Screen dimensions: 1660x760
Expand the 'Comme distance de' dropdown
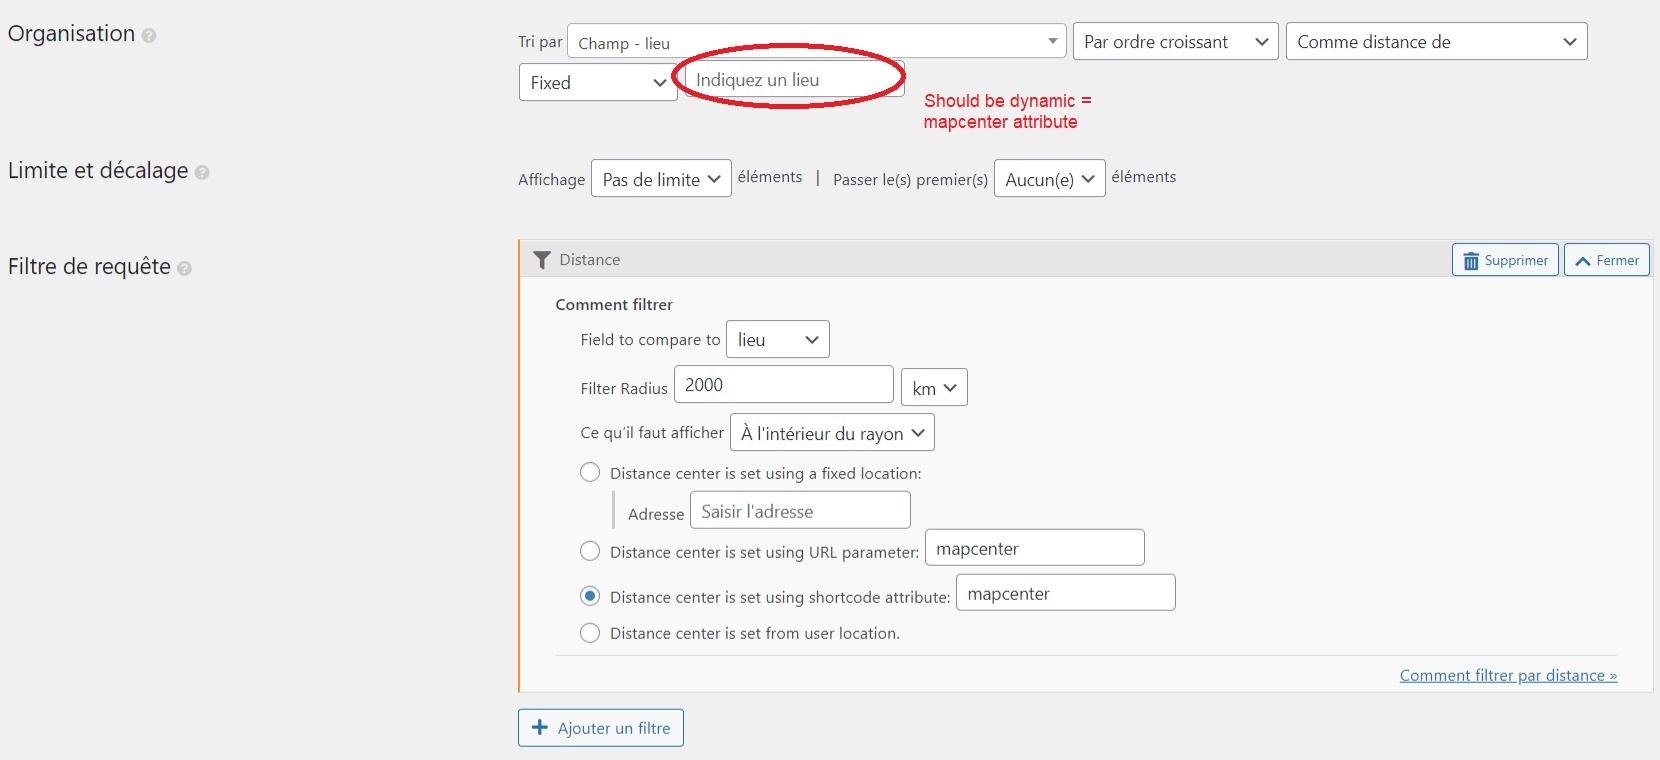pos(1436,42)
